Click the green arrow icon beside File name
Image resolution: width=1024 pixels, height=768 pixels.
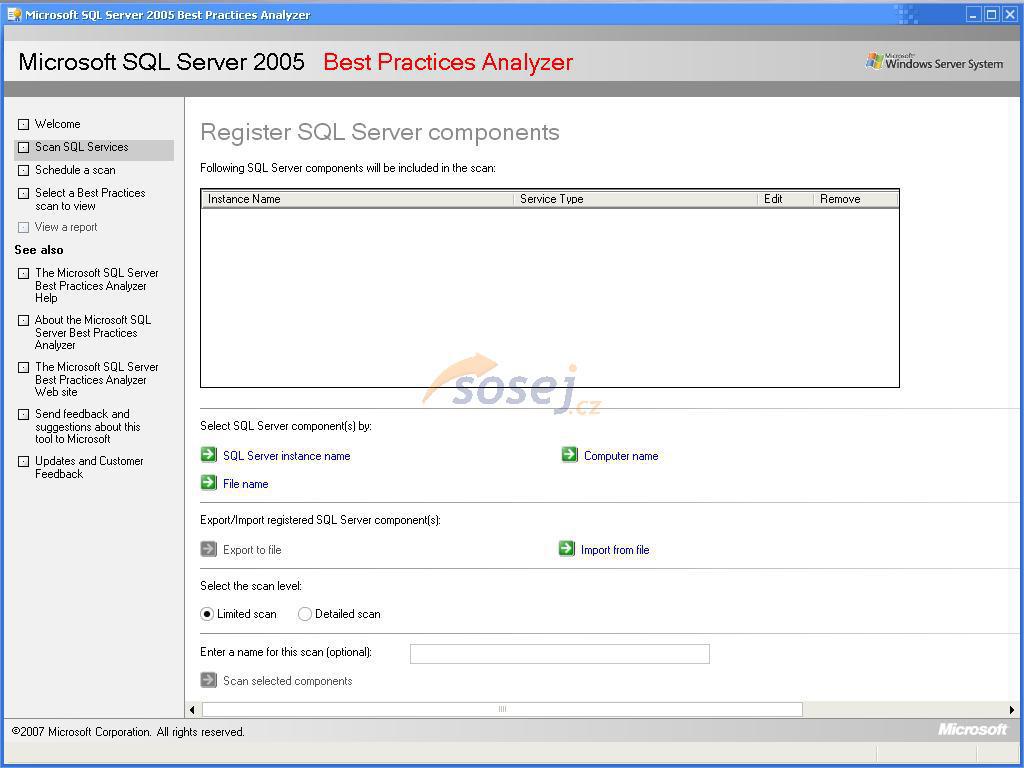click(208, 483)
